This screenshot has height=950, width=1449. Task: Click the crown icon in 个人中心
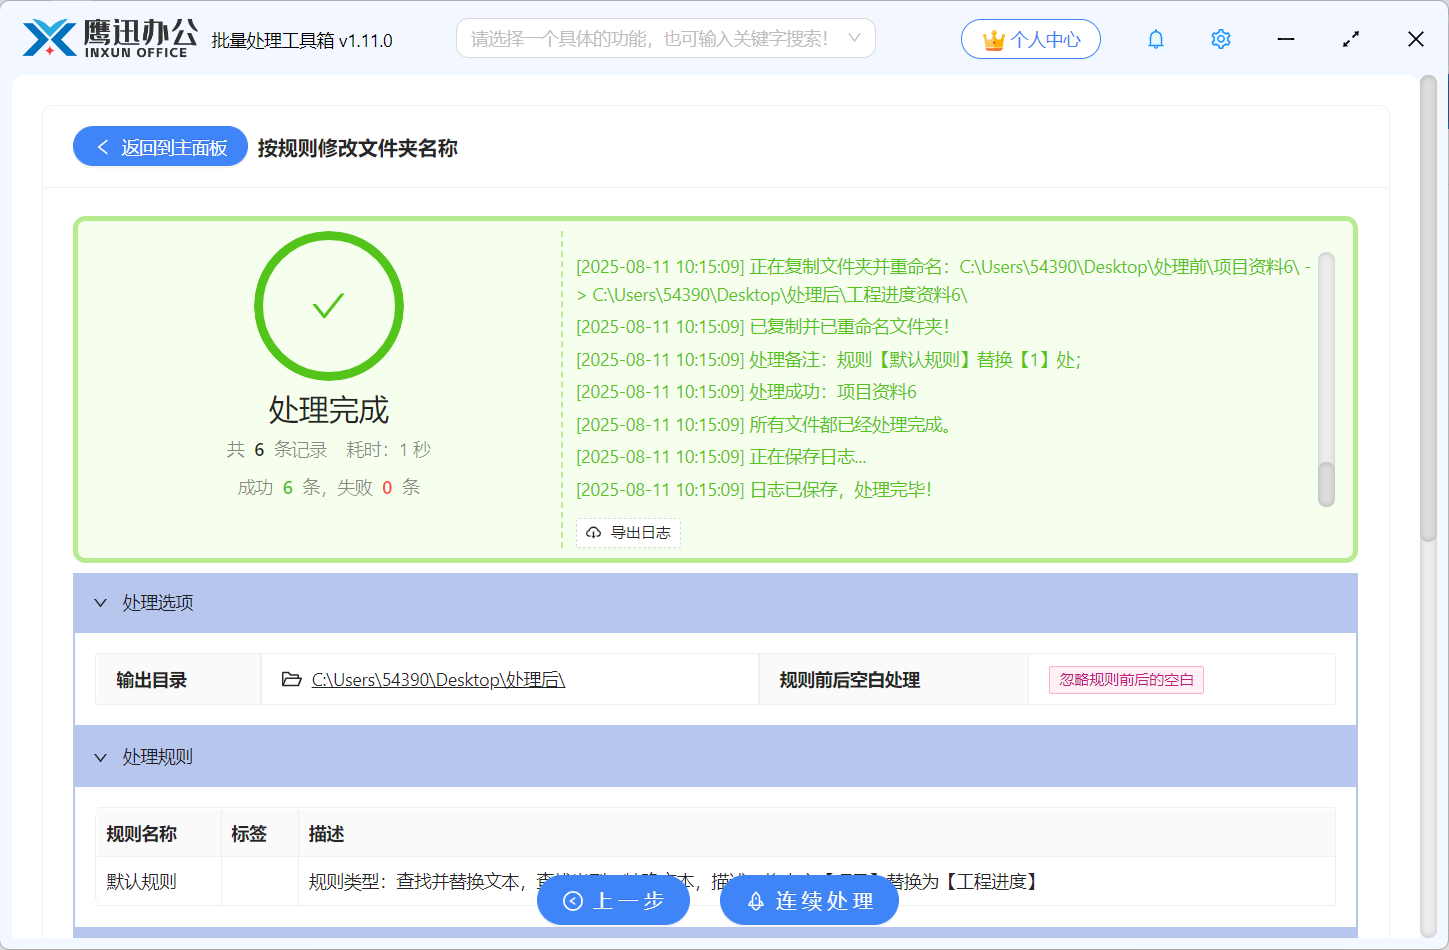pos(994,40)
